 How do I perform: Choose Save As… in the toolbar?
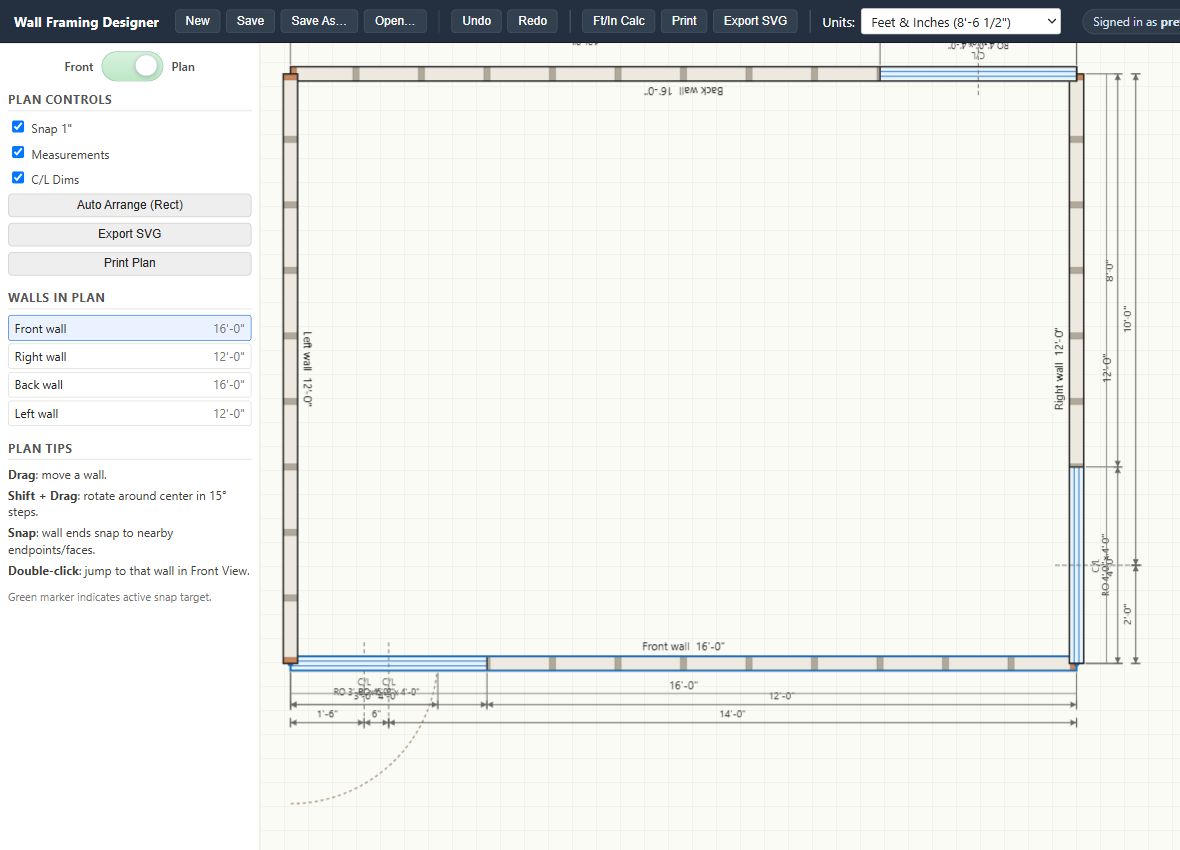click(x=319, y=21)
